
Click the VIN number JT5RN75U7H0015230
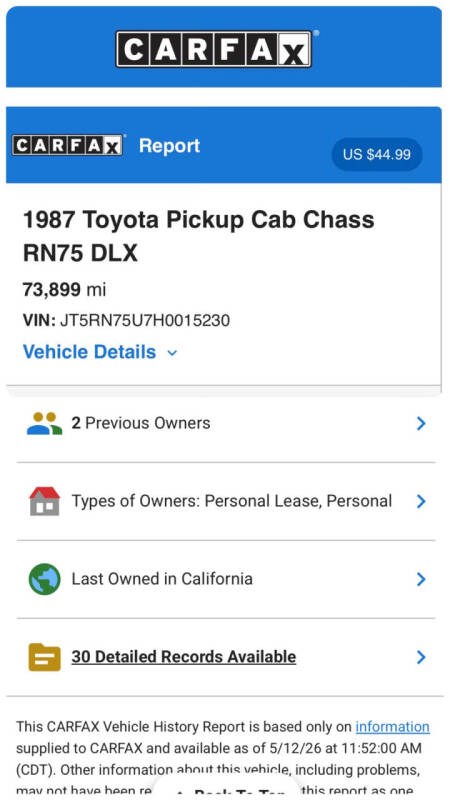[145, 320]
